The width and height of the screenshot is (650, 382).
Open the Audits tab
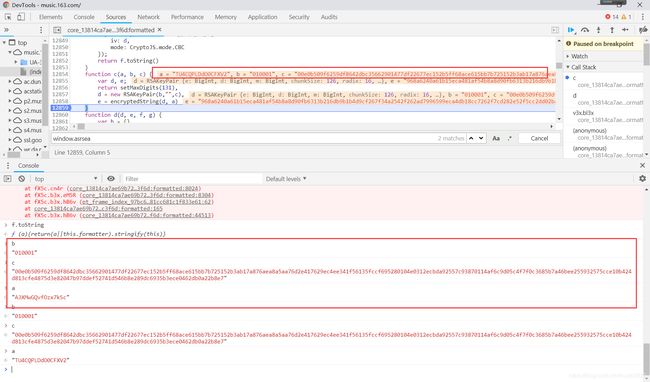[329, 17]
